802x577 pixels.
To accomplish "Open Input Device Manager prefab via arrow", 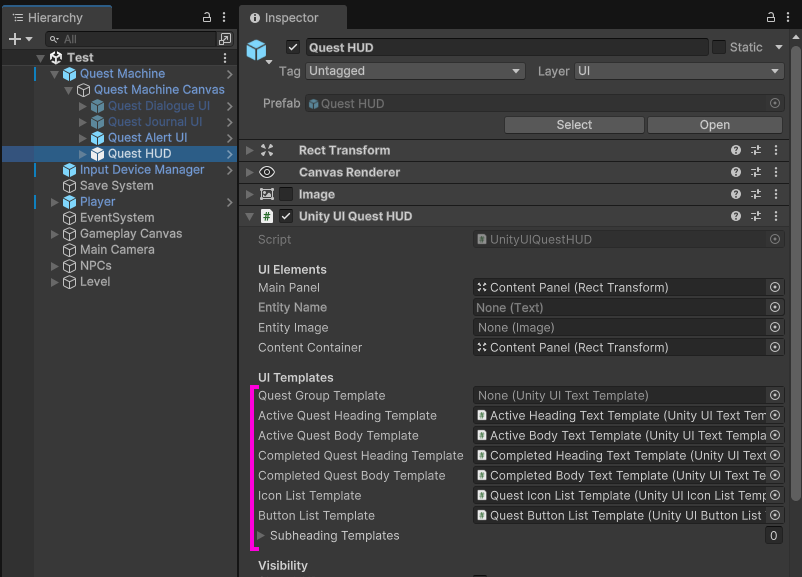I will 229,170.
